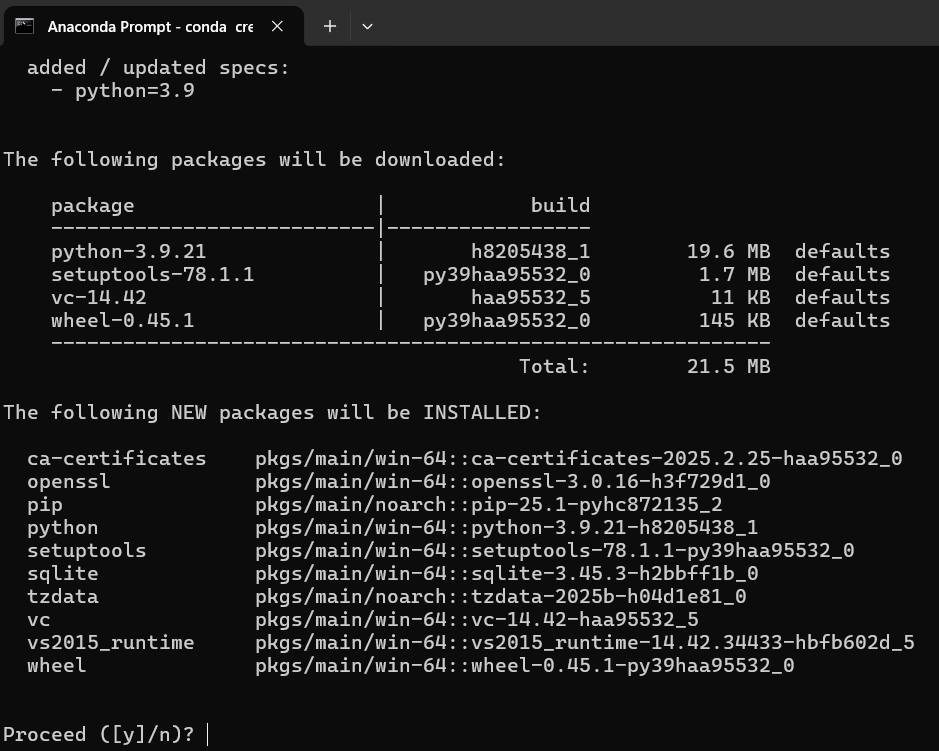
Task: Click the blinking terminal cursor
Action: pos(207,734)
